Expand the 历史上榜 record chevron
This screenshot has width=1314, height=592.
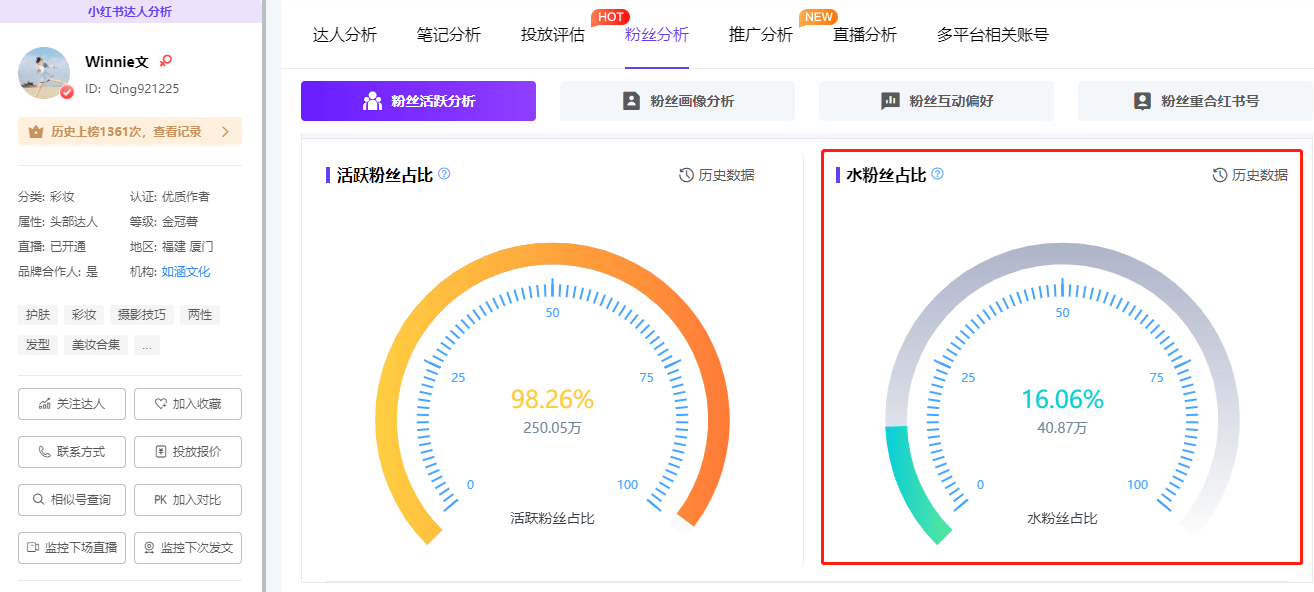225,131
